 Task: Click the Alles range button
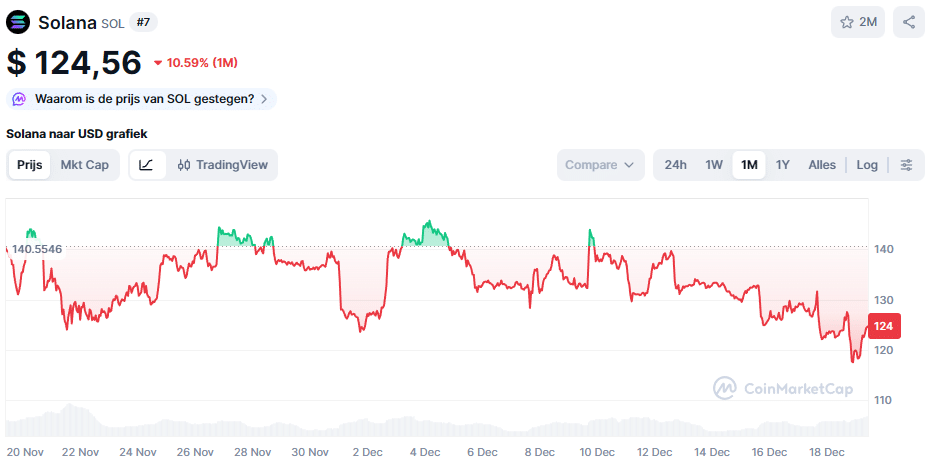pyautogui.click(x=822, y=165)
